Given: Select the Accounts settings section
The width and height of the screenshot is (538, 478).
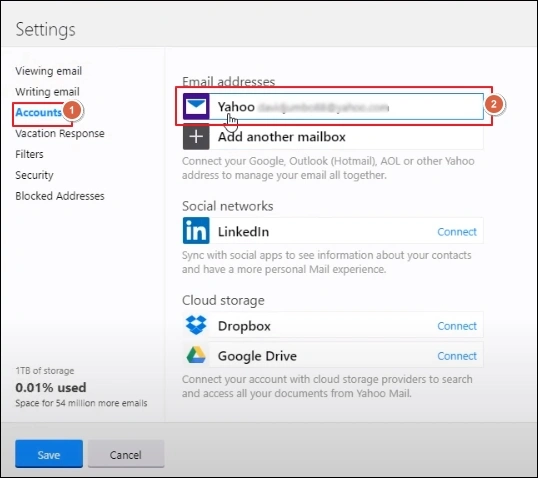Looking at the screenshot, I should pos(38,112).
